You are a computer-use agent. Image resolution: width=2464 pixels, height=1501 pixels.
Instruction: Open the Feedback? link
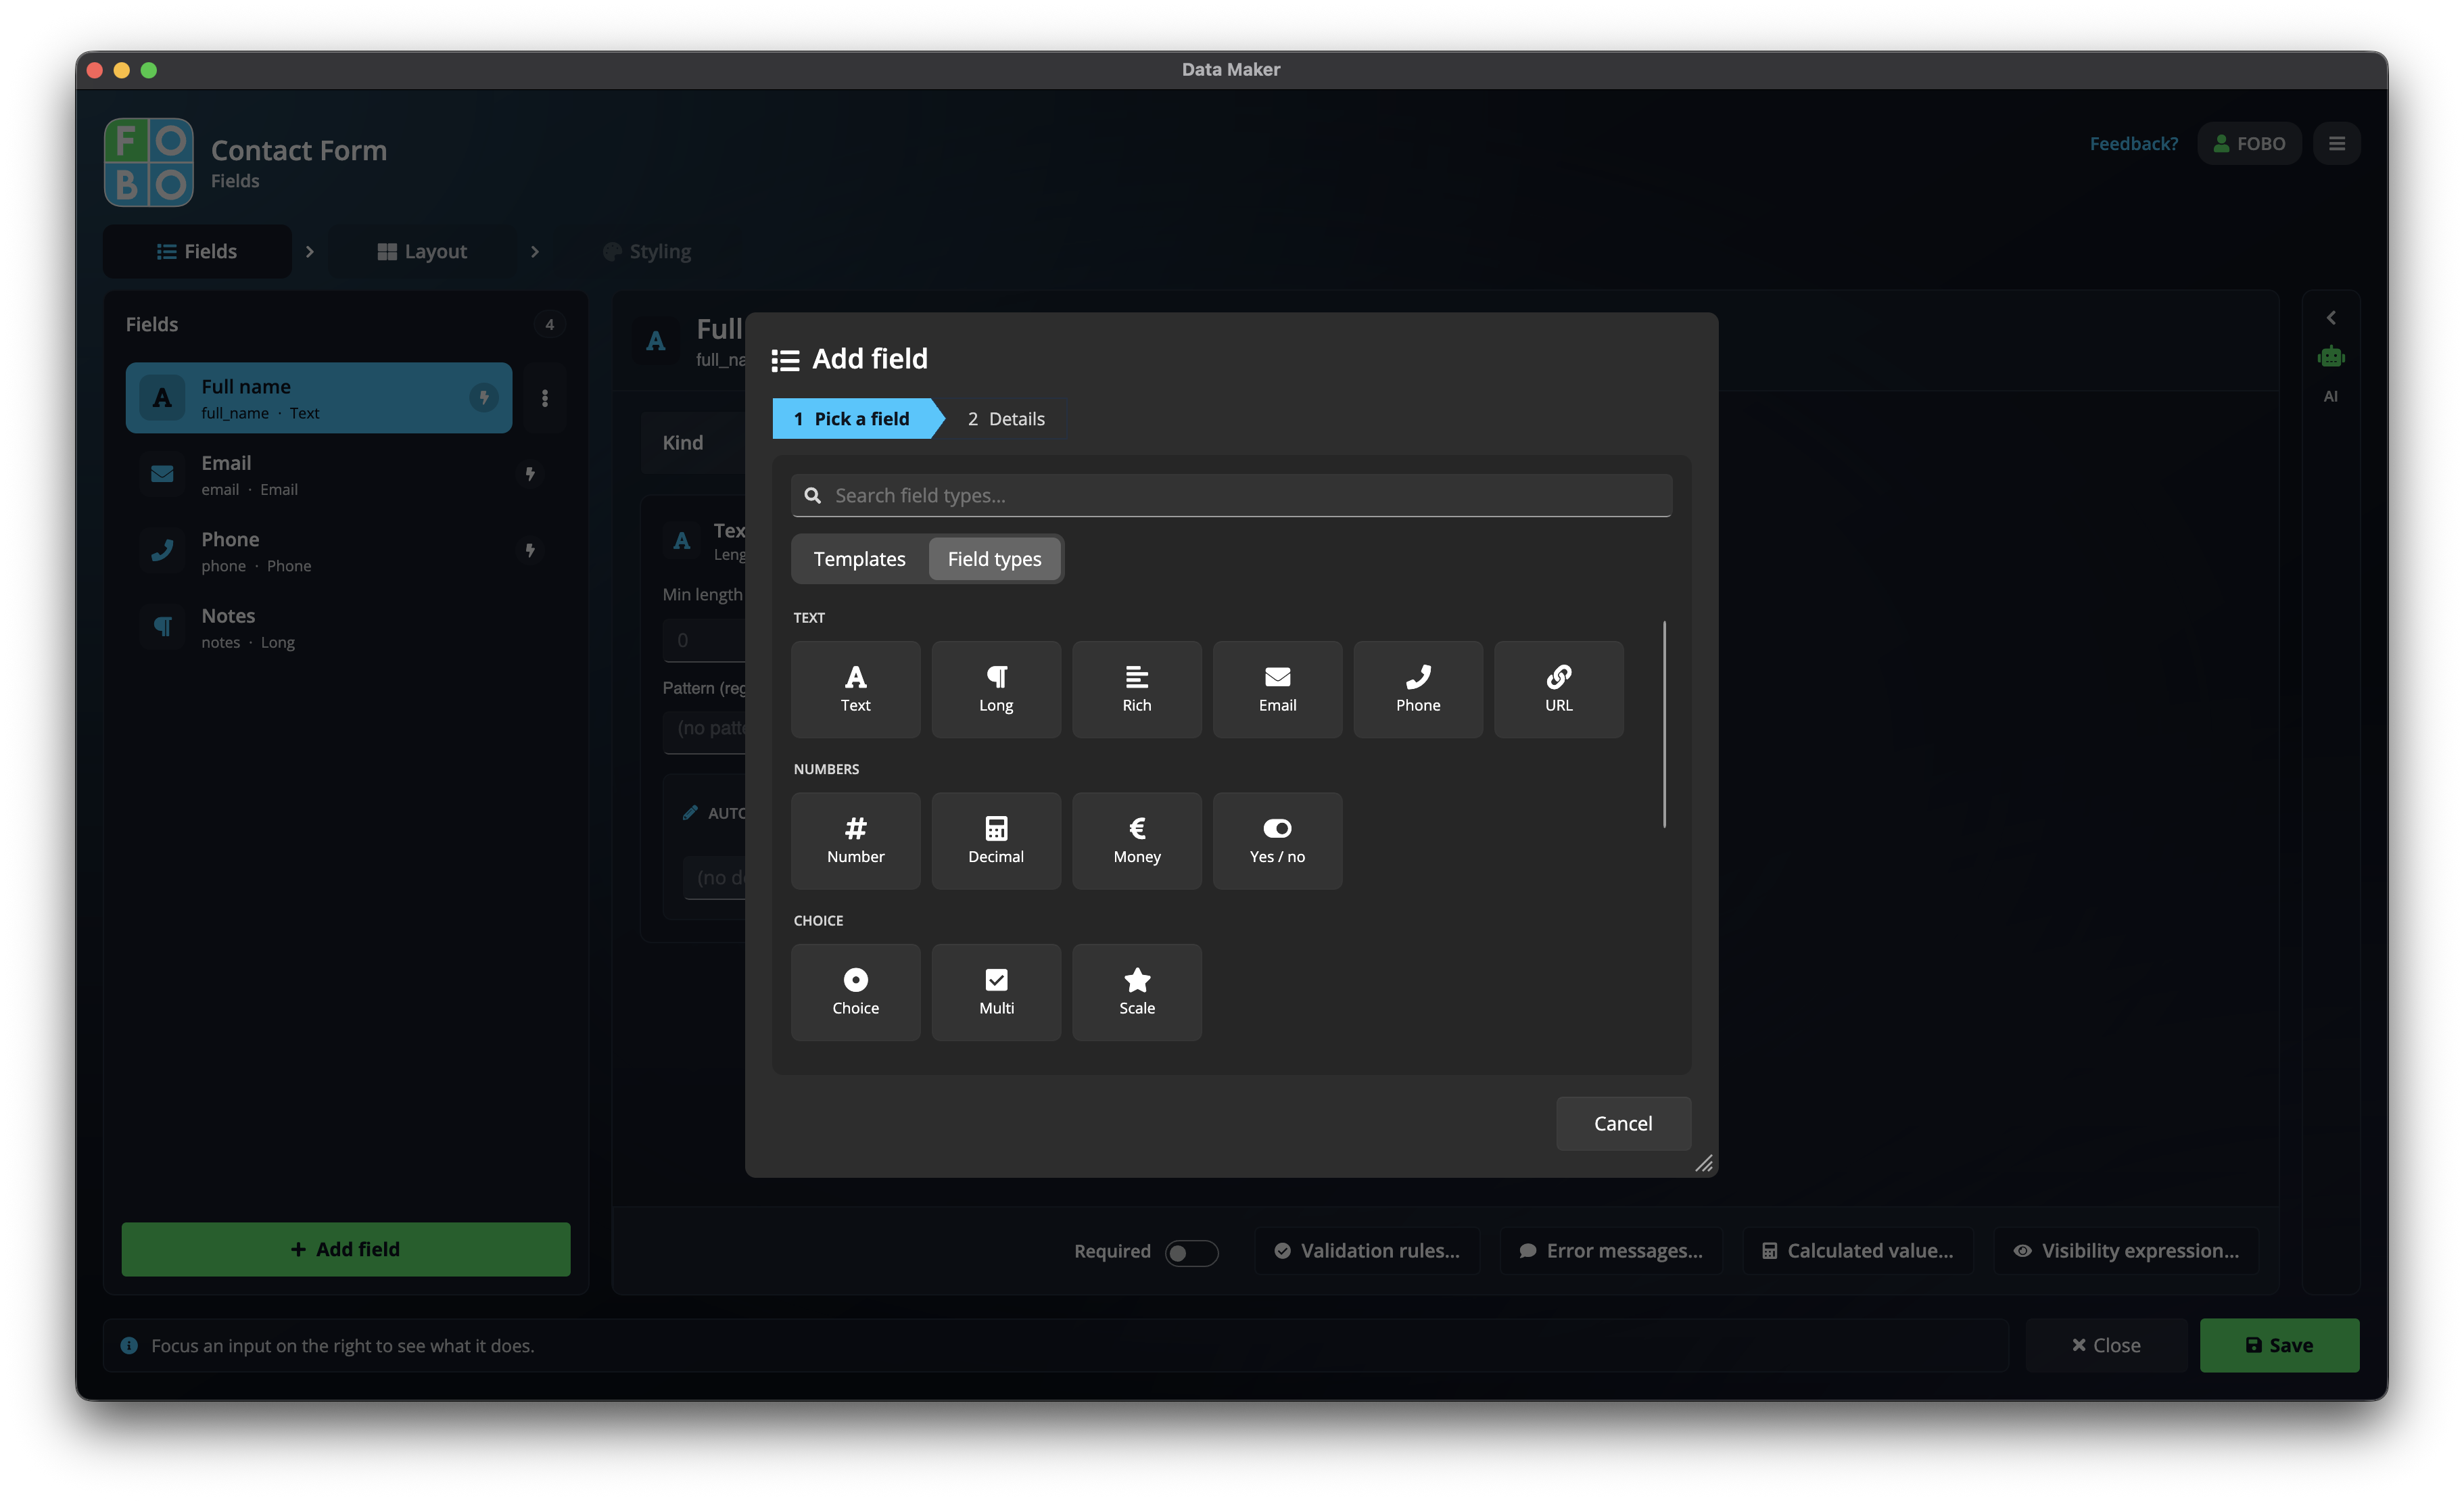pyautogui.click(x=2133, y=144)
